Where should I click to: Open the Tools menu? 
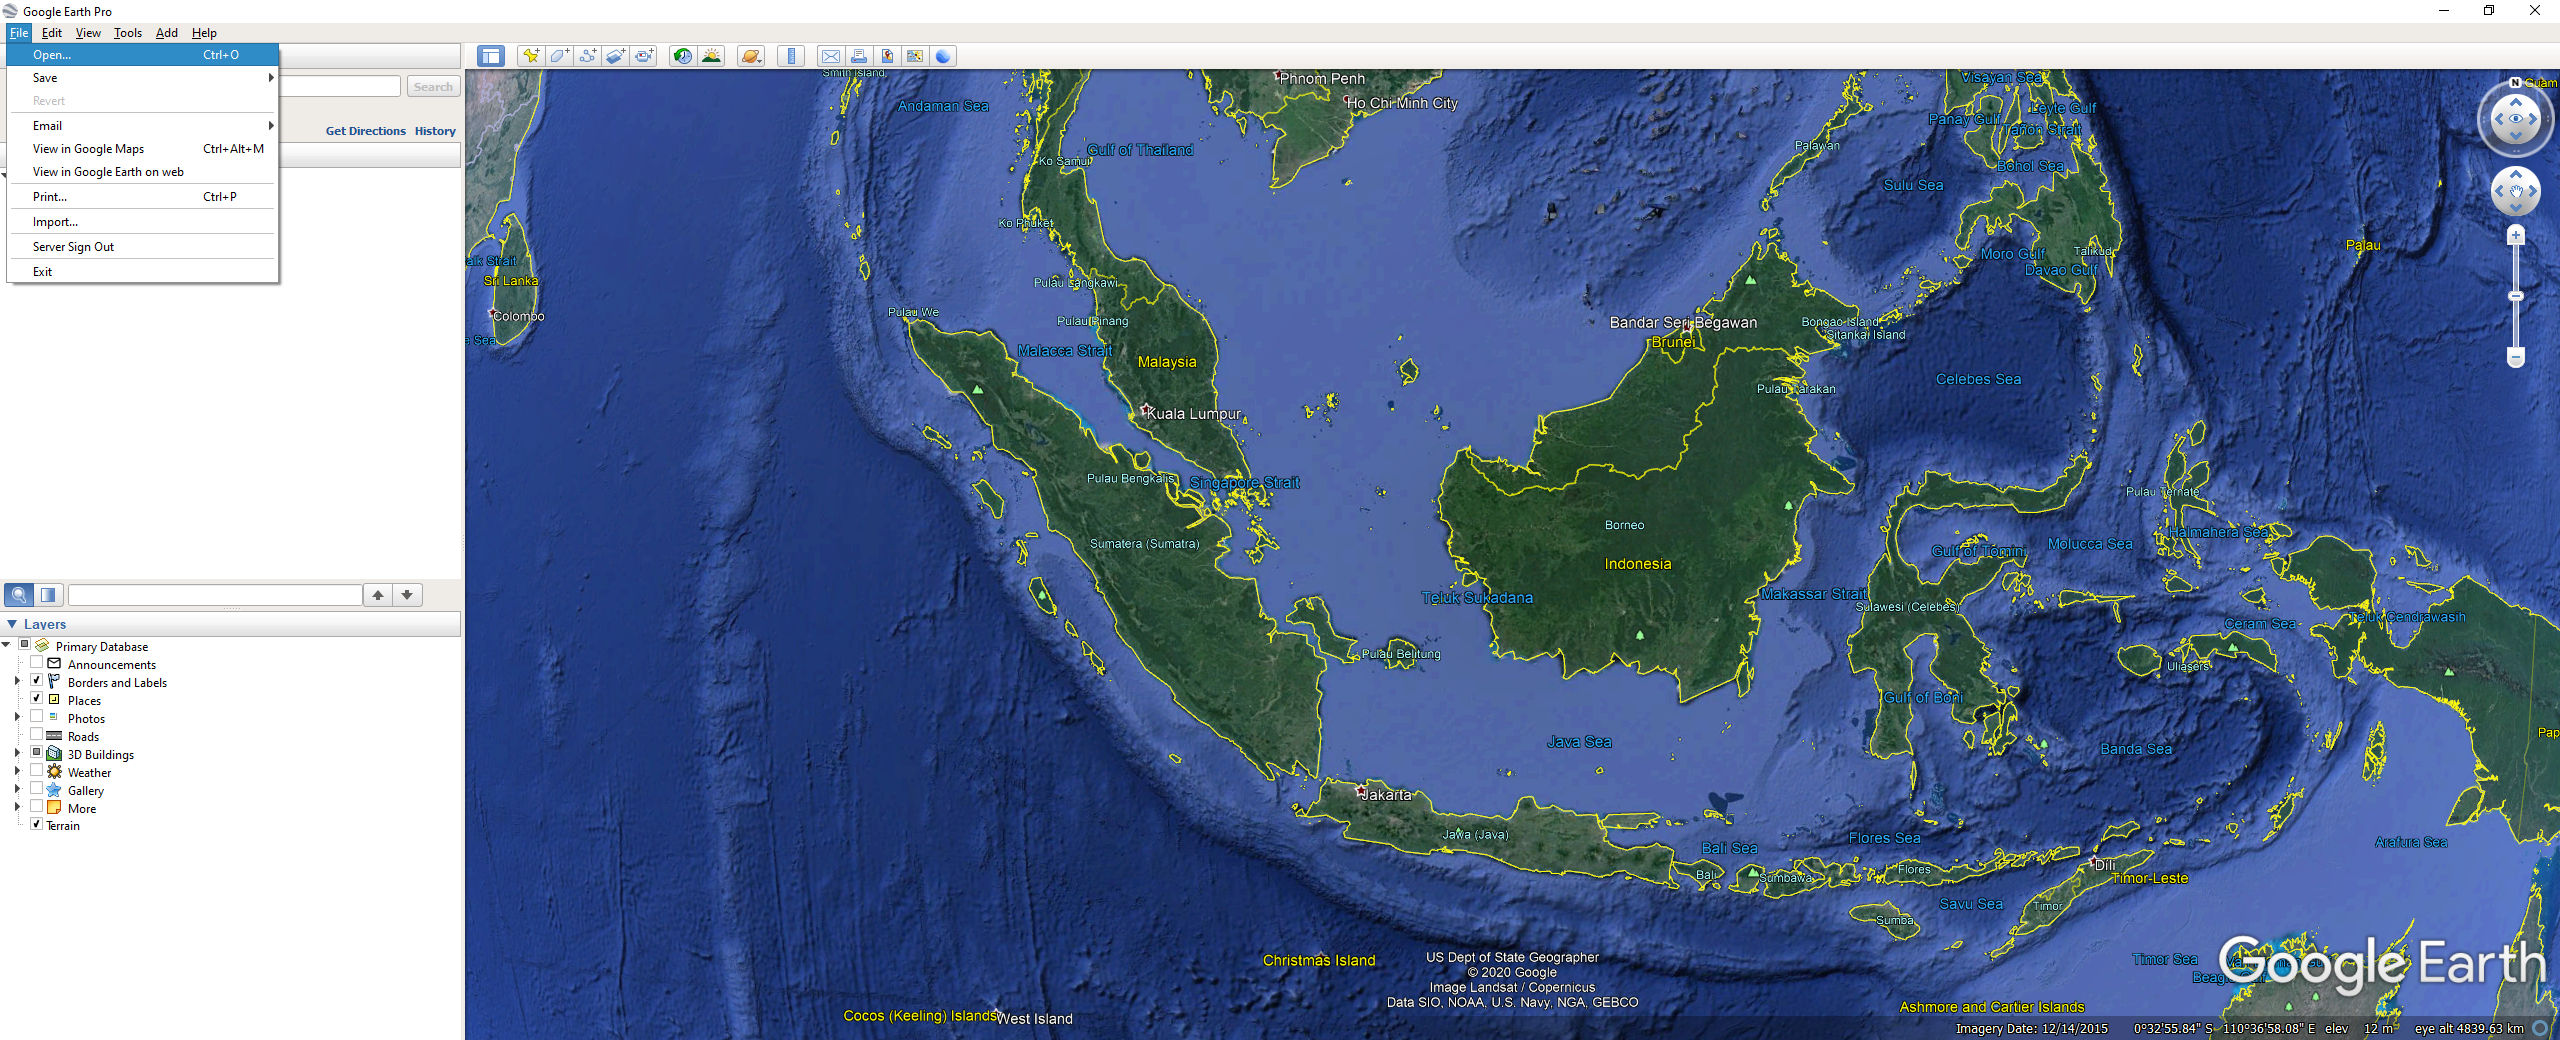(x=127, y=33)
